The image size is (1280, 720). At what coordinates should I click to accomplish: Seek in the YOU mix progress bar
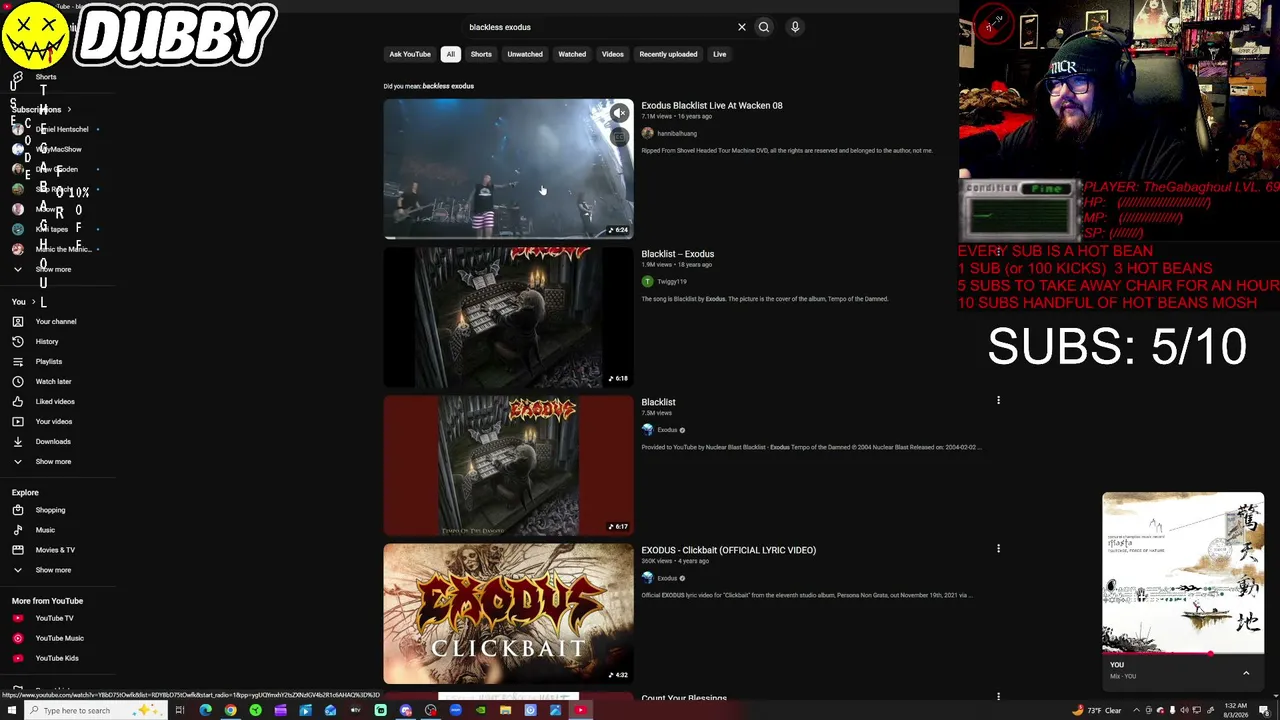tap(1183, 654)
